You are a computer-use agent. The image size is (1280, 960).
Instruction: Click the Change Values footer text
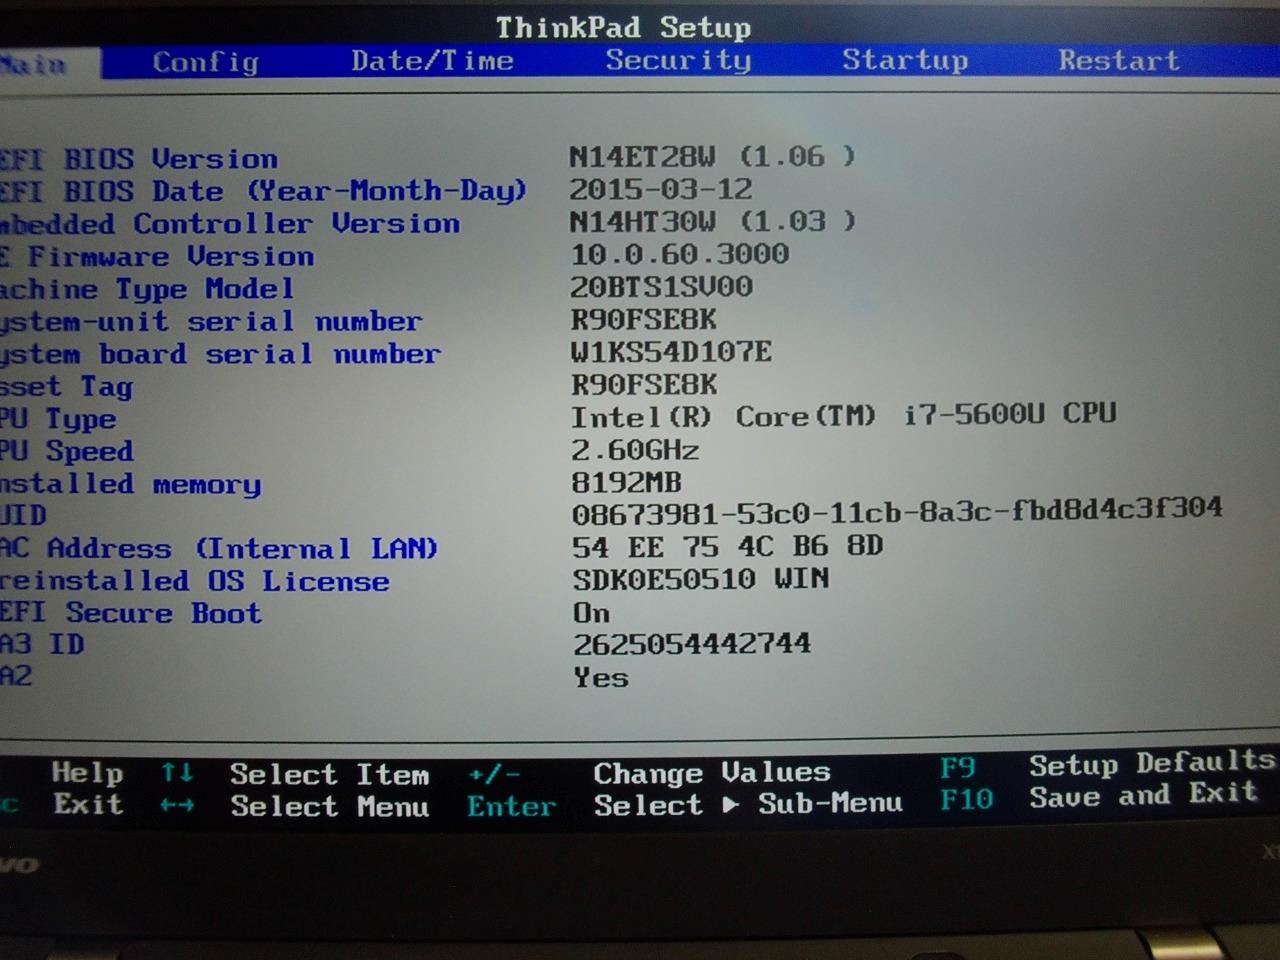pos(711,773)
